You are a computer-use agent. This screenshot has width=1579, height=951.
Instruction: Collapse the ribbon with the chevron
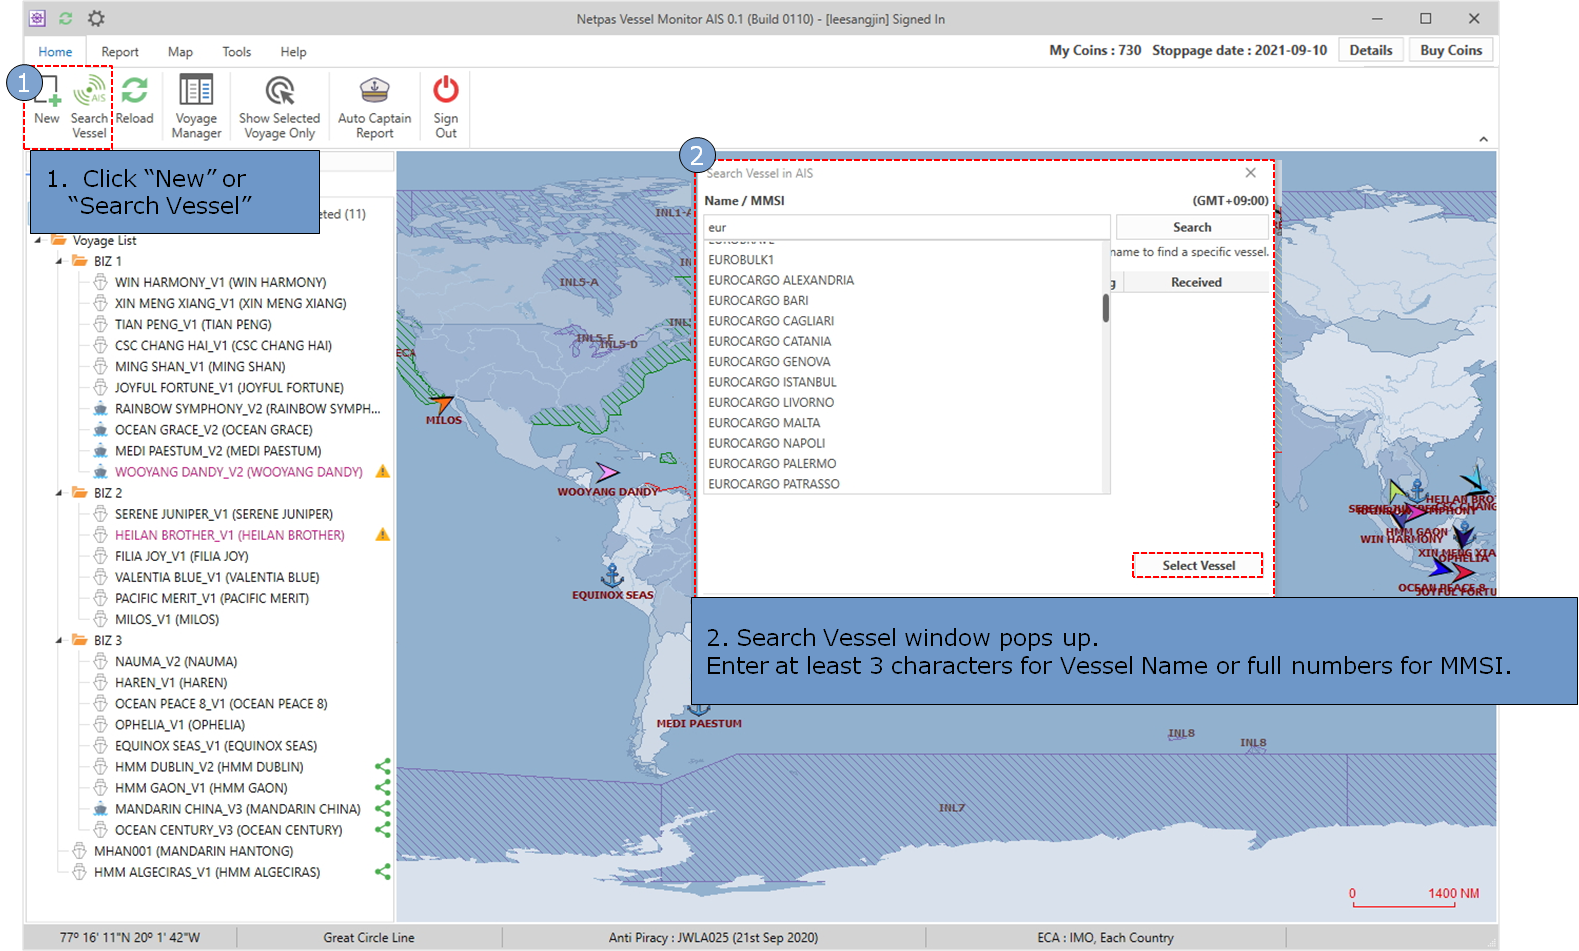pos(1483,139)
